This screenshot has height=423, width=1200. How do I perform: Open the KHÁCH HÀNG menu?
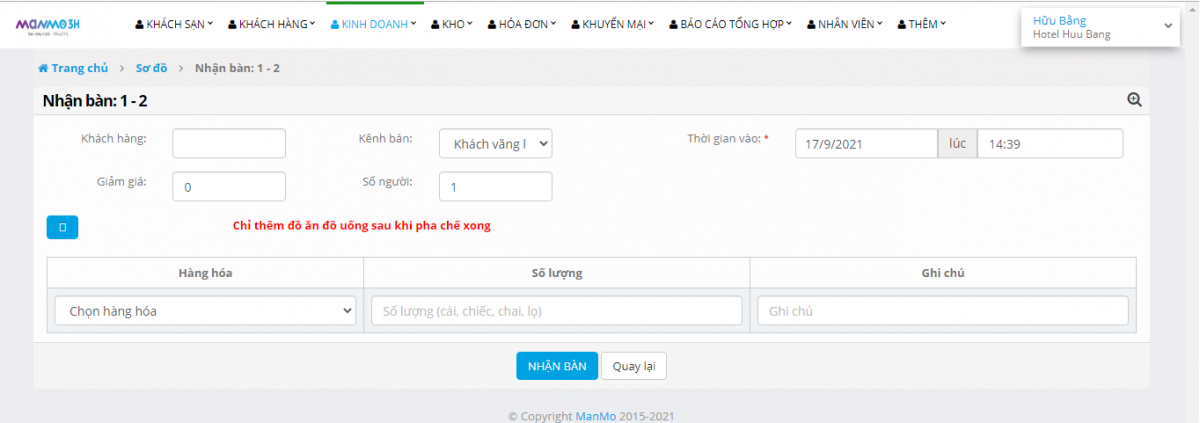coord(272,24)
